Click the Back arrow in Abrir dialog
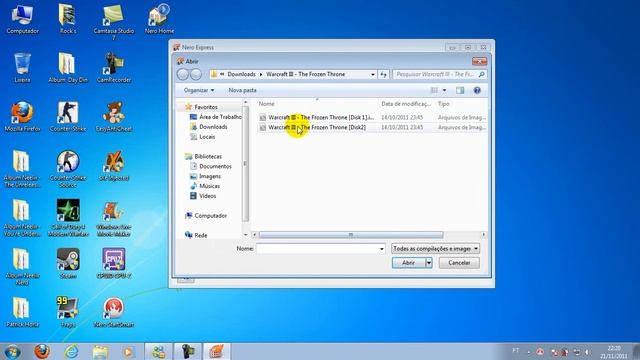 pos(183,74)
